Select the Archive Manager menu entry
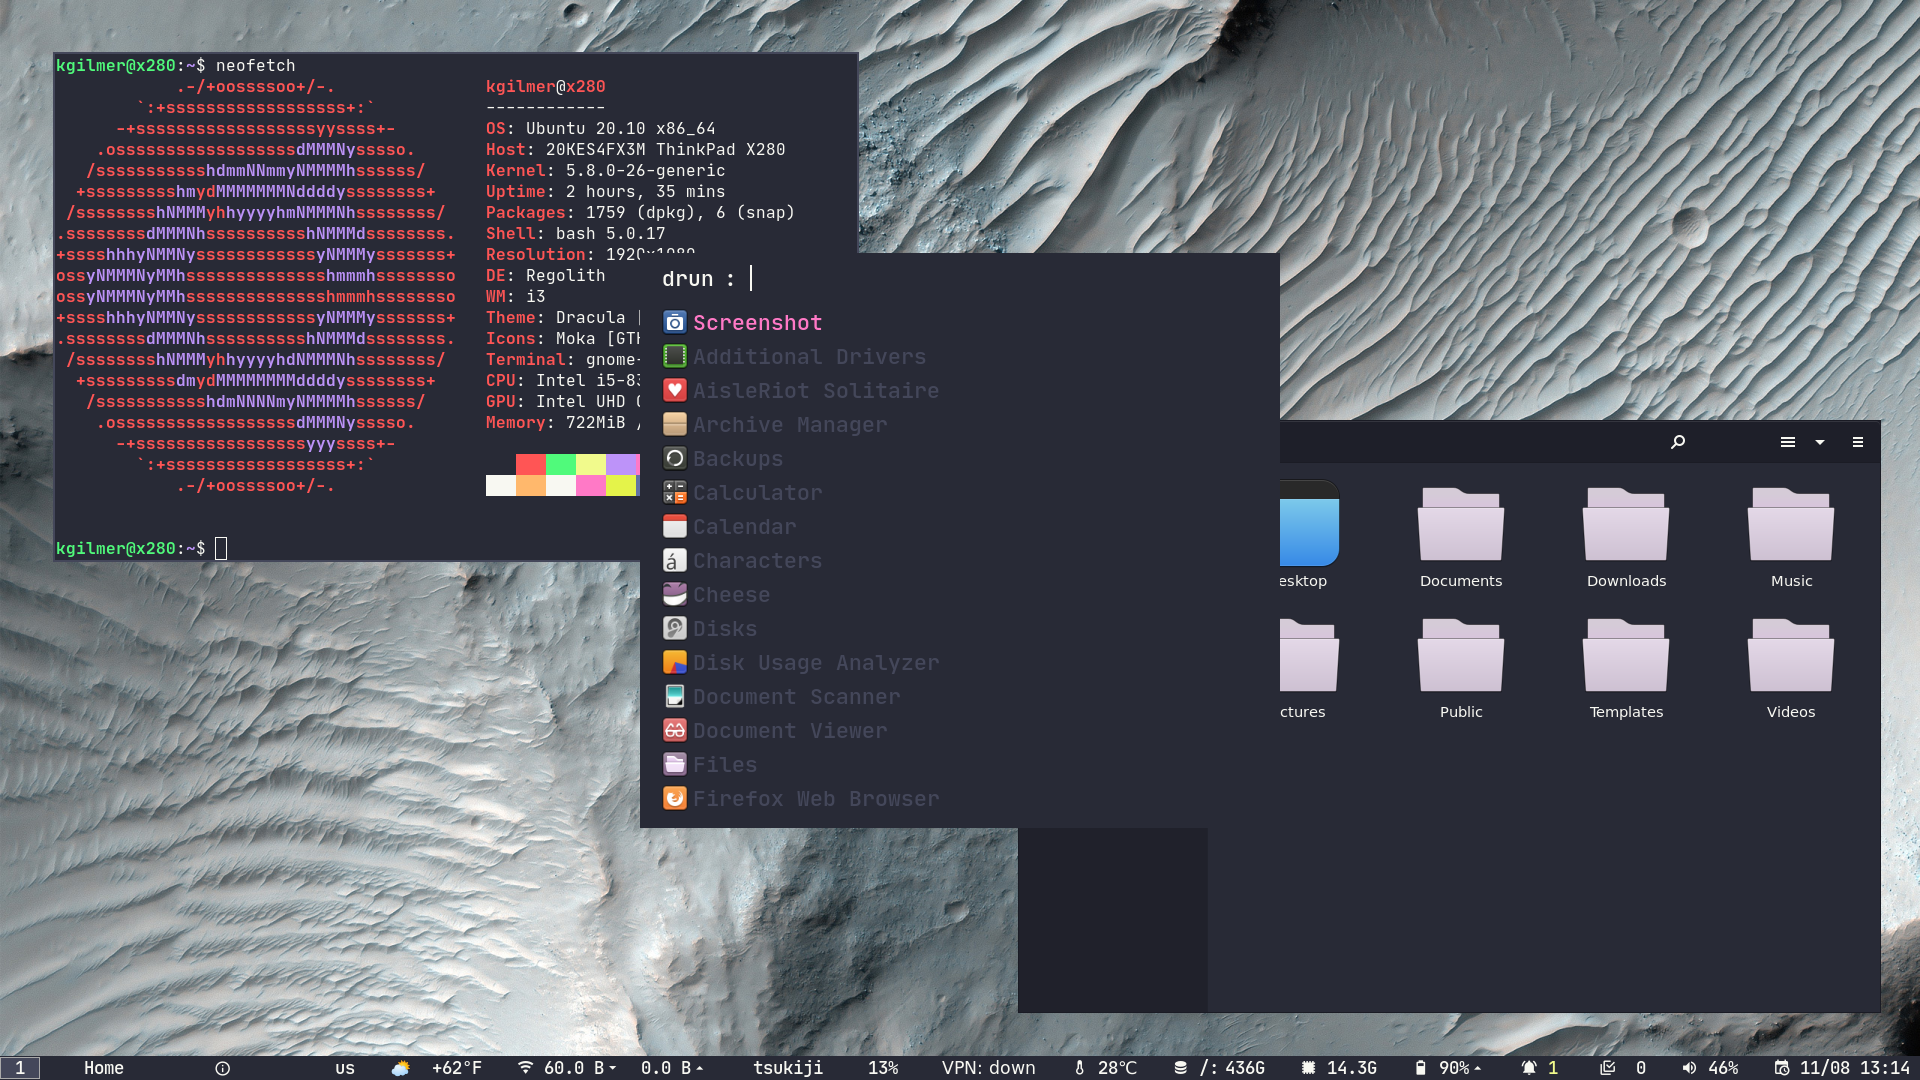The height and width of the screenshot is (1080, 1920). coord(789,425)
